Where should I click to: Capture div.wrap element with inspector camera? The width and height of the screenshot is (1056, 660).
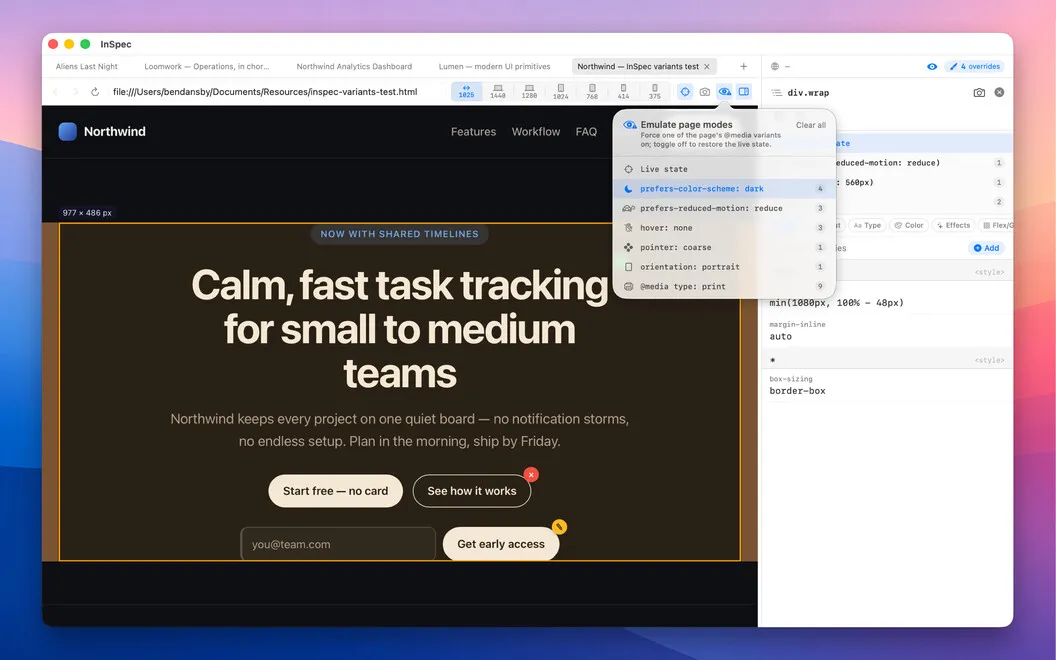click(x=979, y=92)
